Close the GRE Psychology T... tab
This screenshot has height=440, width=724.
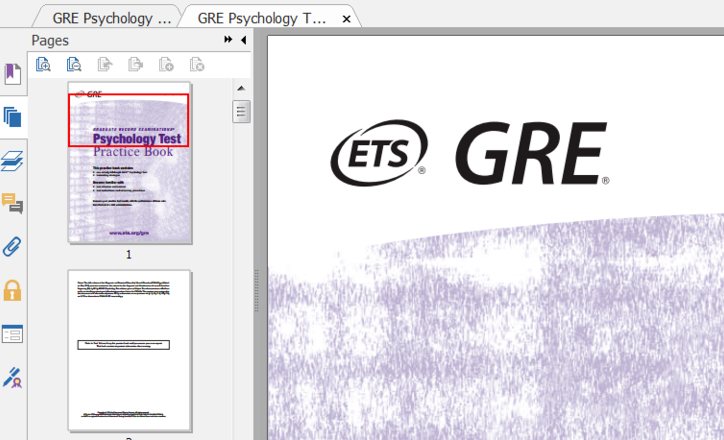346,19
